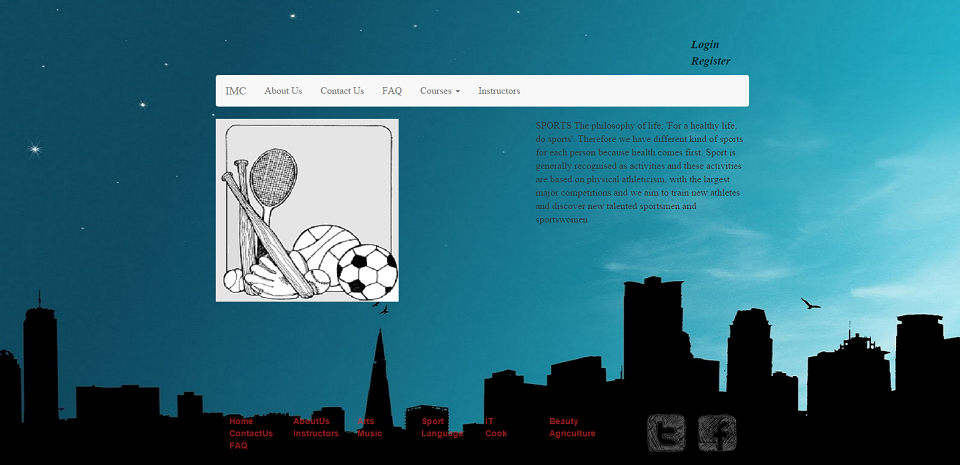
Task: Click the Twitter icon in the footer
Action: [666, 433]
